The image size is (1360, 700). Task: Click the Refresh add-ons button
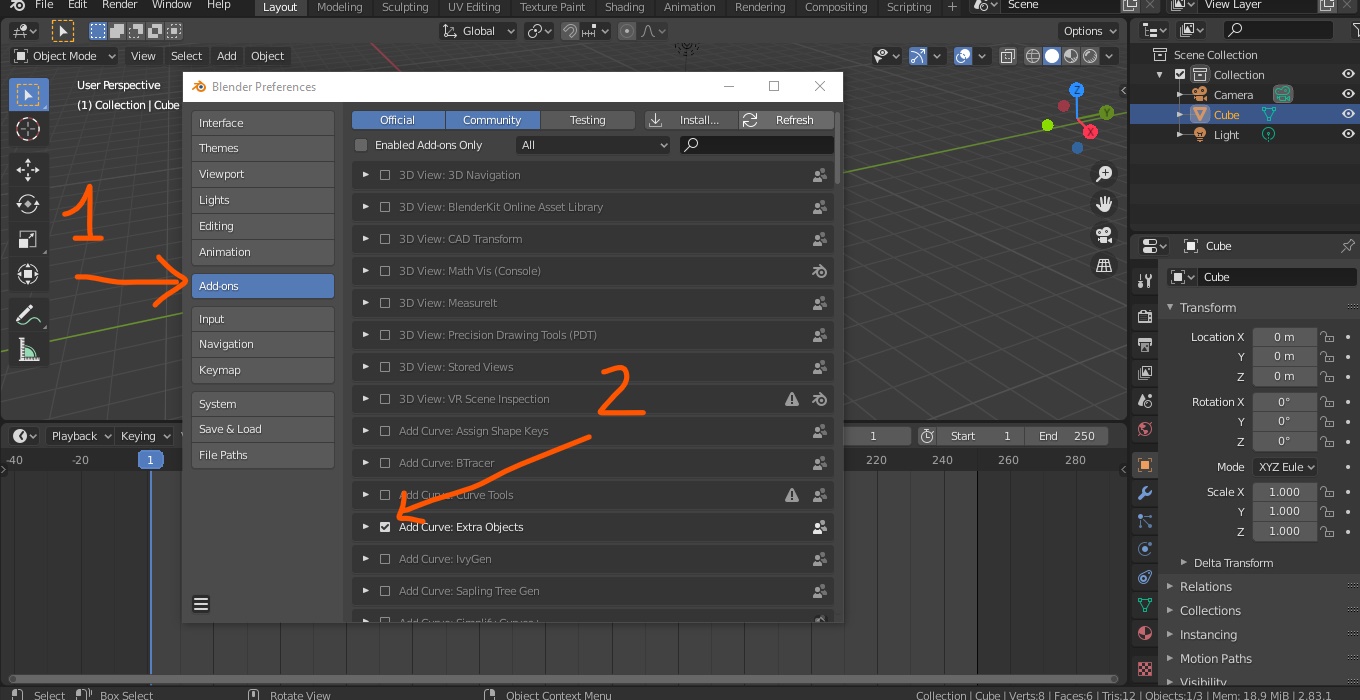(785, 120)
